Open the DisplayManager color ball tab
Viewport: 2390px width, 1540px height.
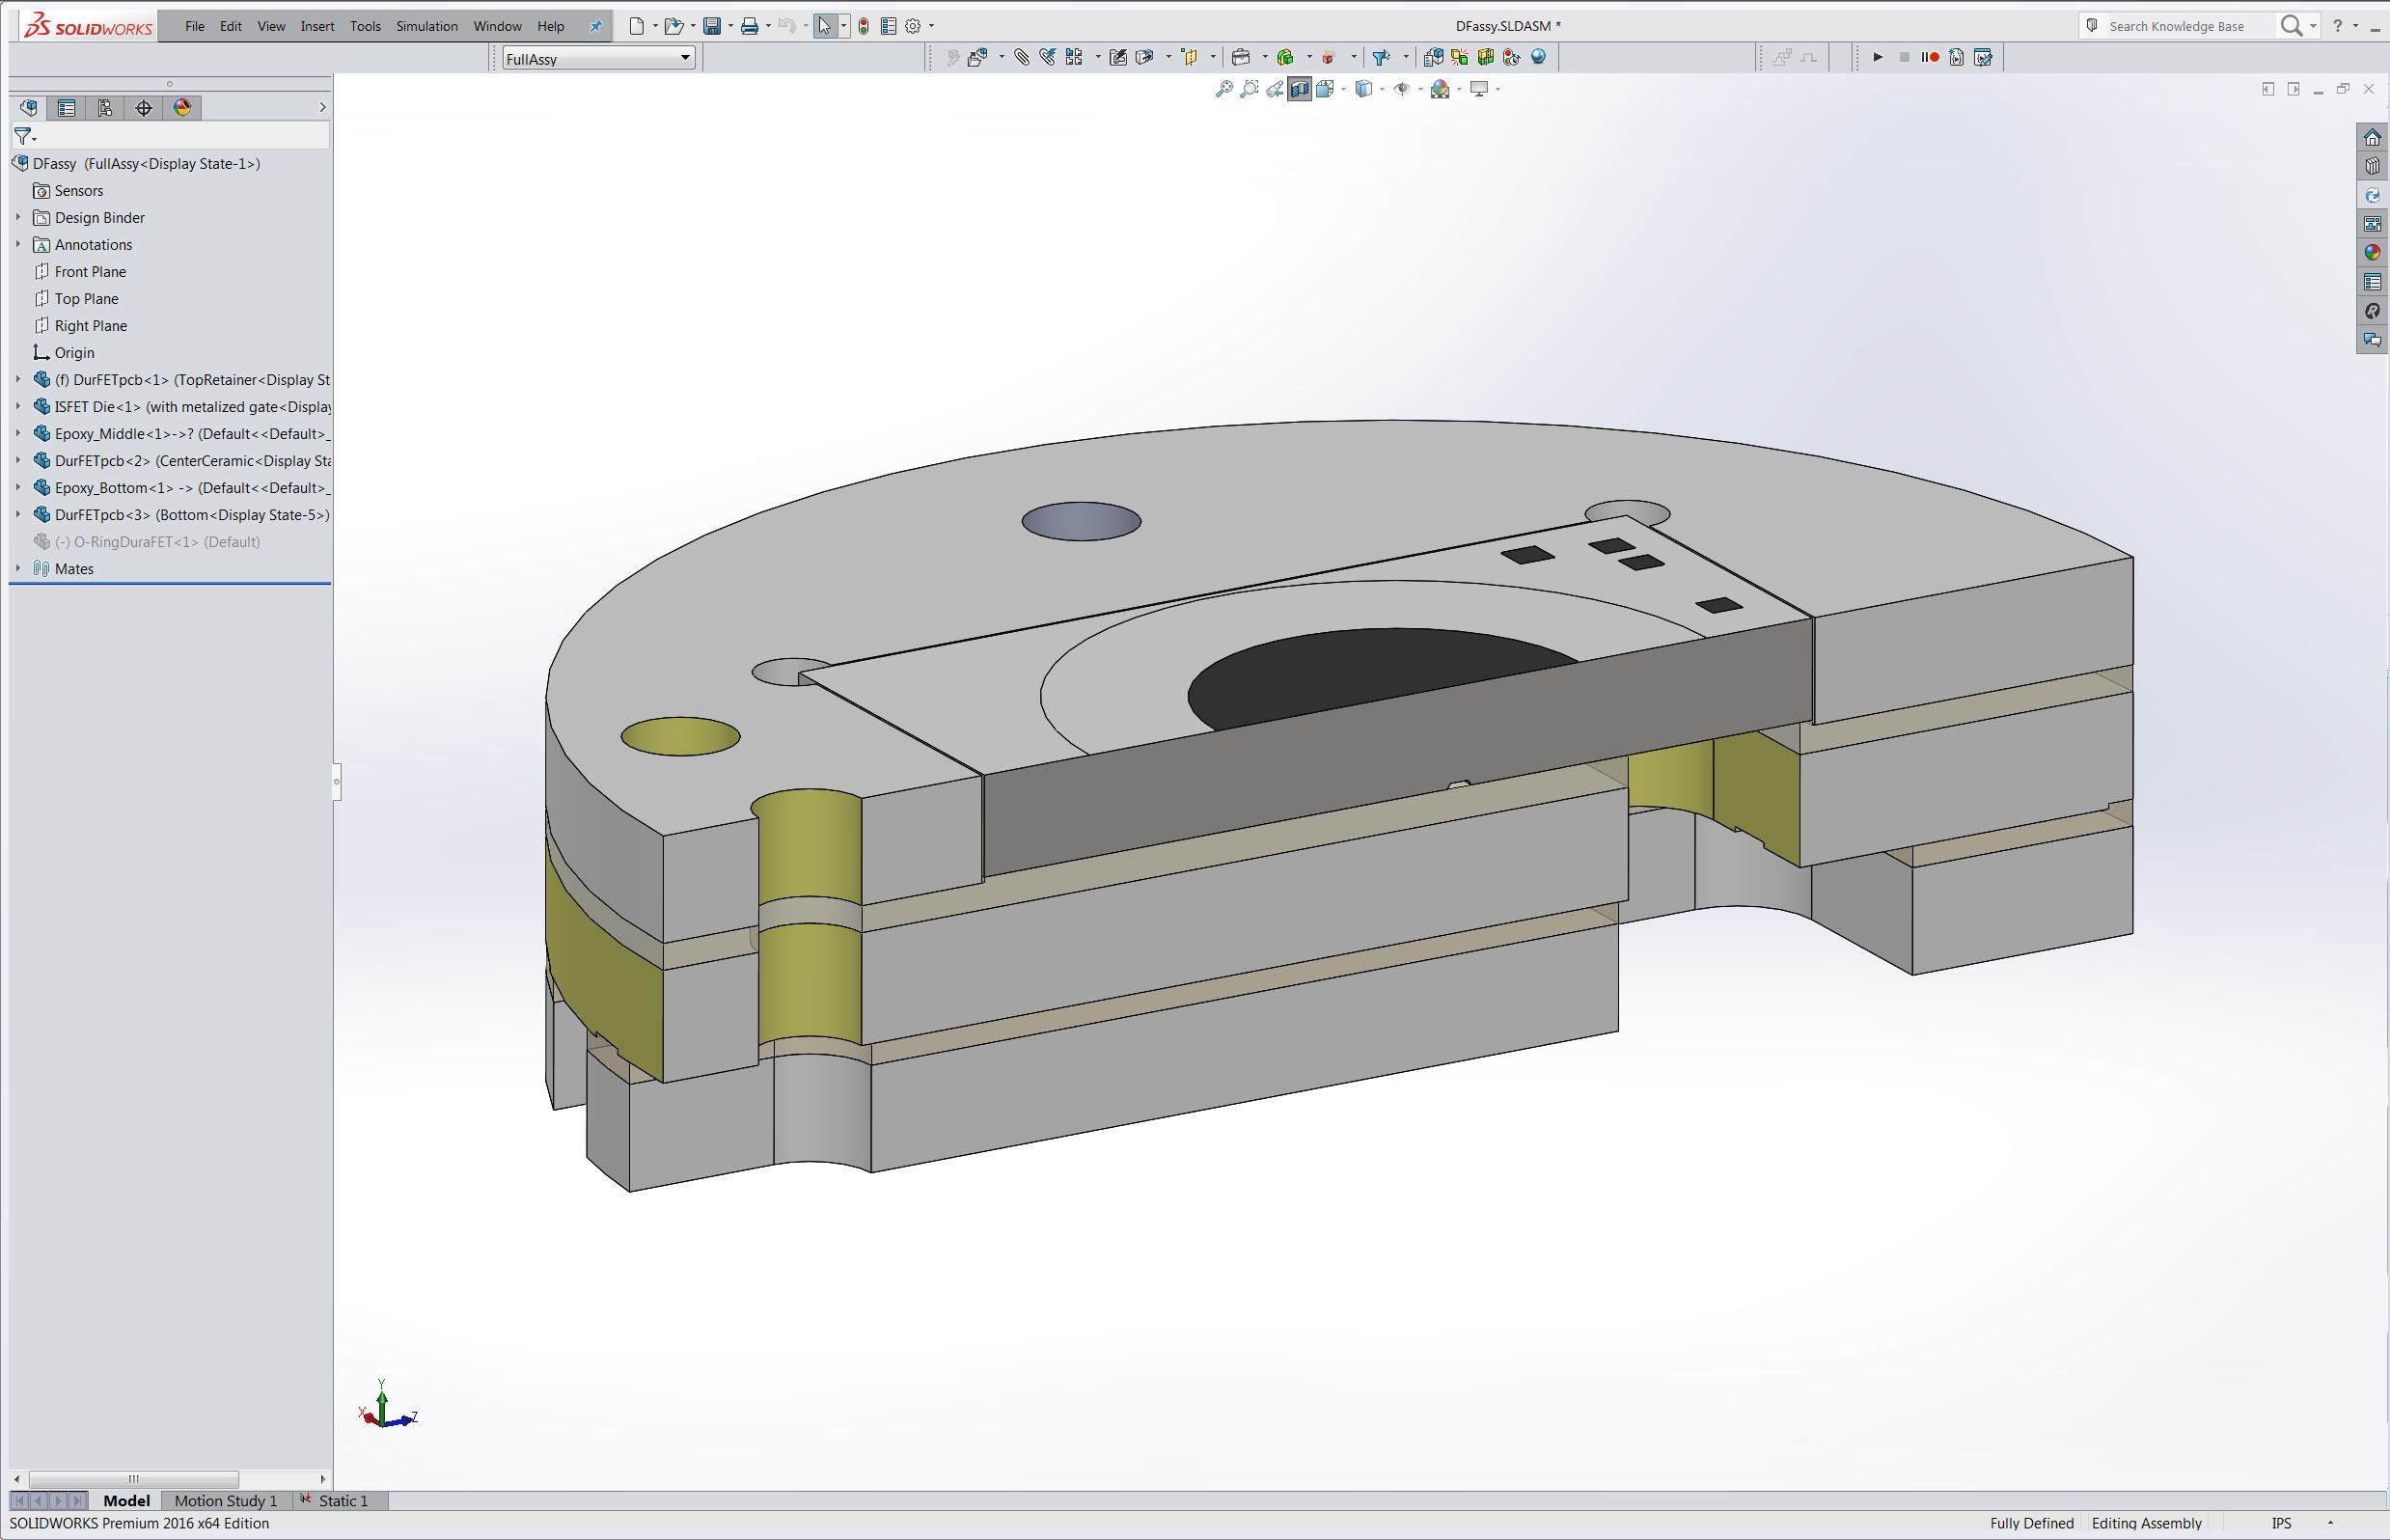(182, 108)
